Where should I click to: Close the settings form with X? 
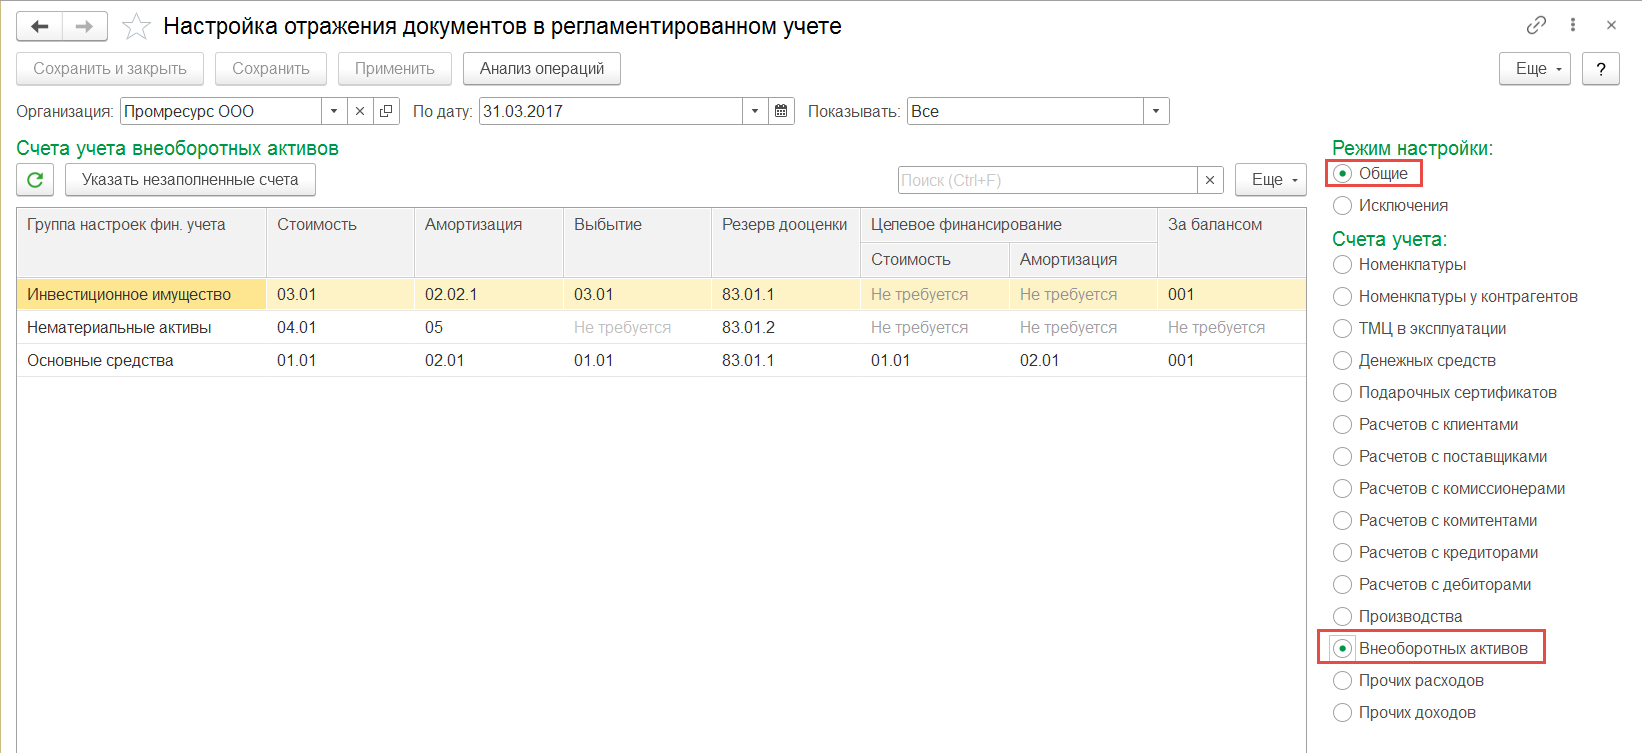(x=1611, y=25)
